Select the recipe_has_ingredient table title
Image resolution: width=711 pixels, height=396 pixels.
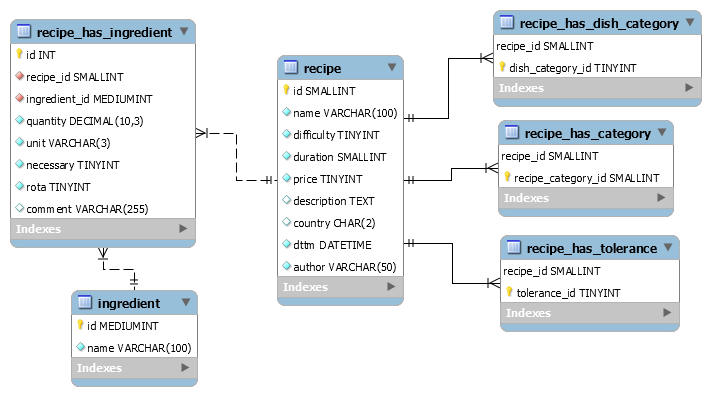coord(104,32)
